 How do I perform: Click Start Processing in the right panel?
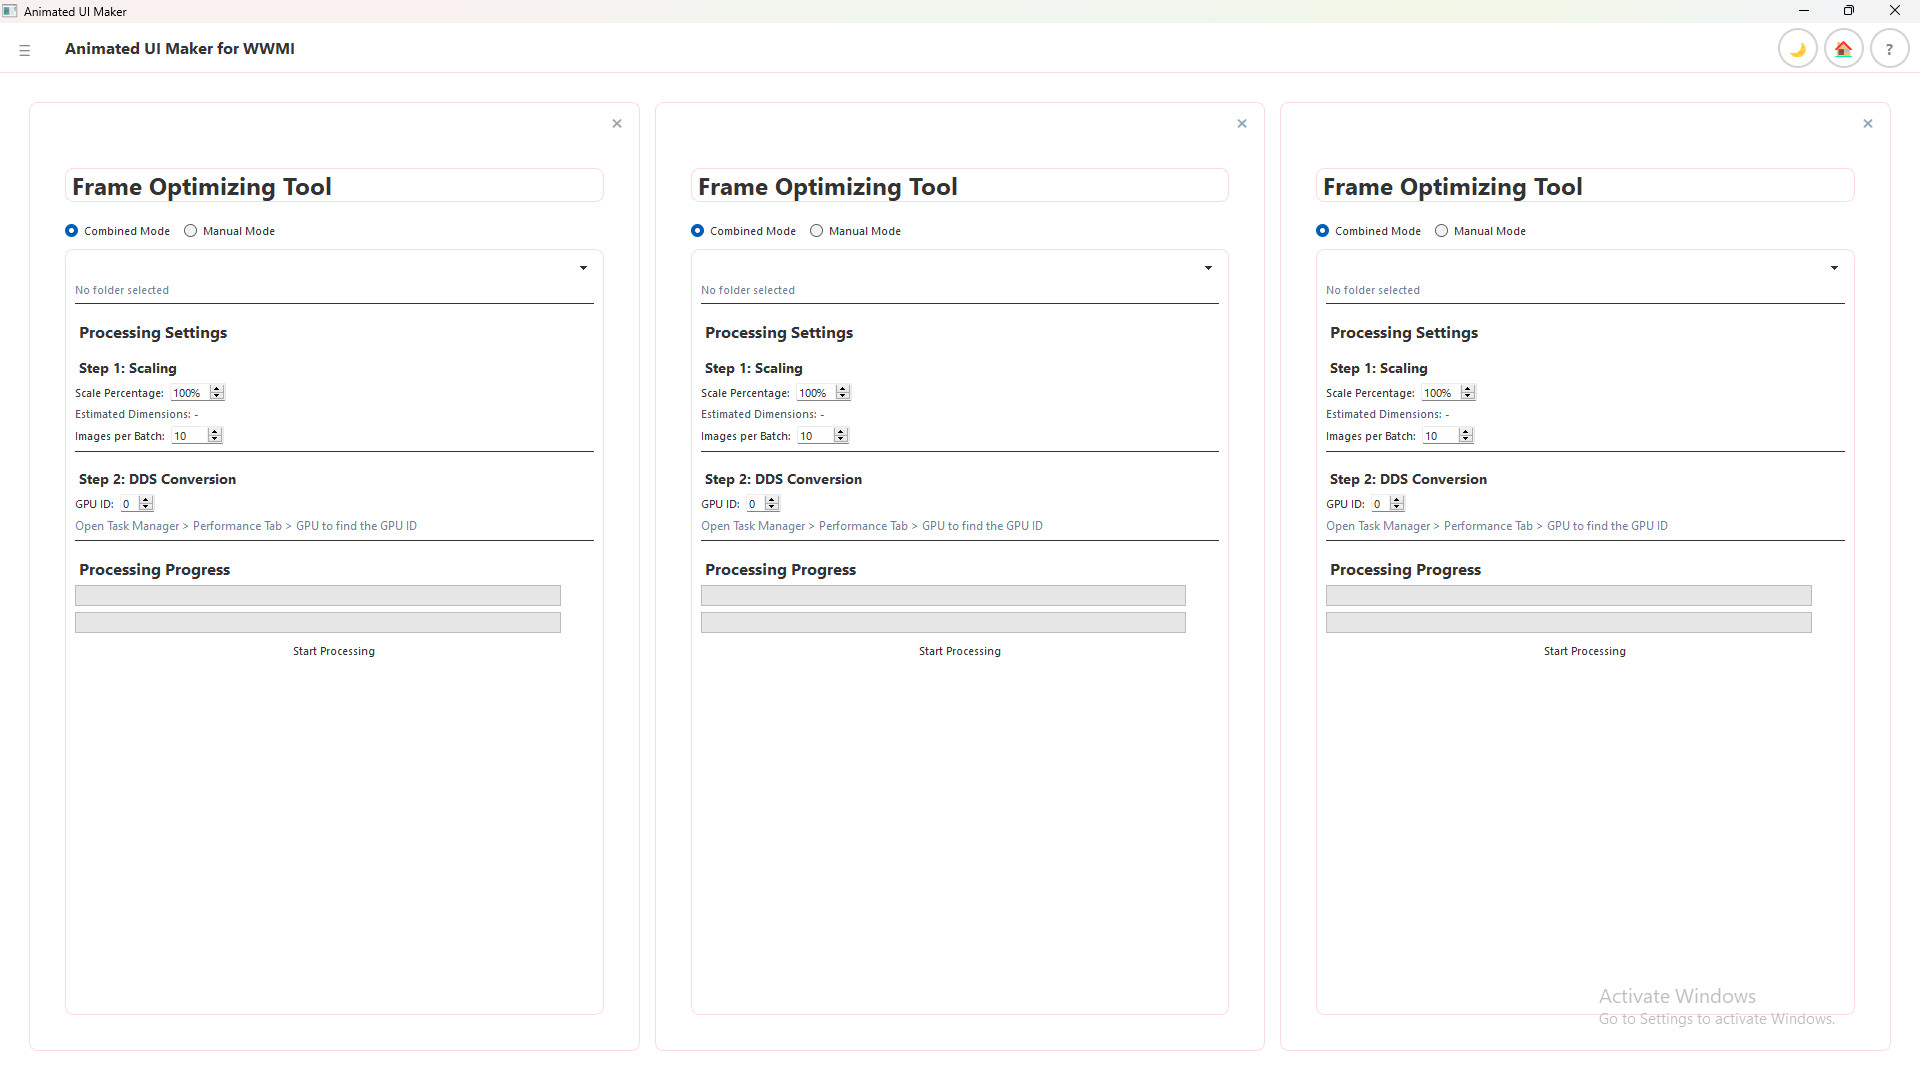tap(1584, 651)
